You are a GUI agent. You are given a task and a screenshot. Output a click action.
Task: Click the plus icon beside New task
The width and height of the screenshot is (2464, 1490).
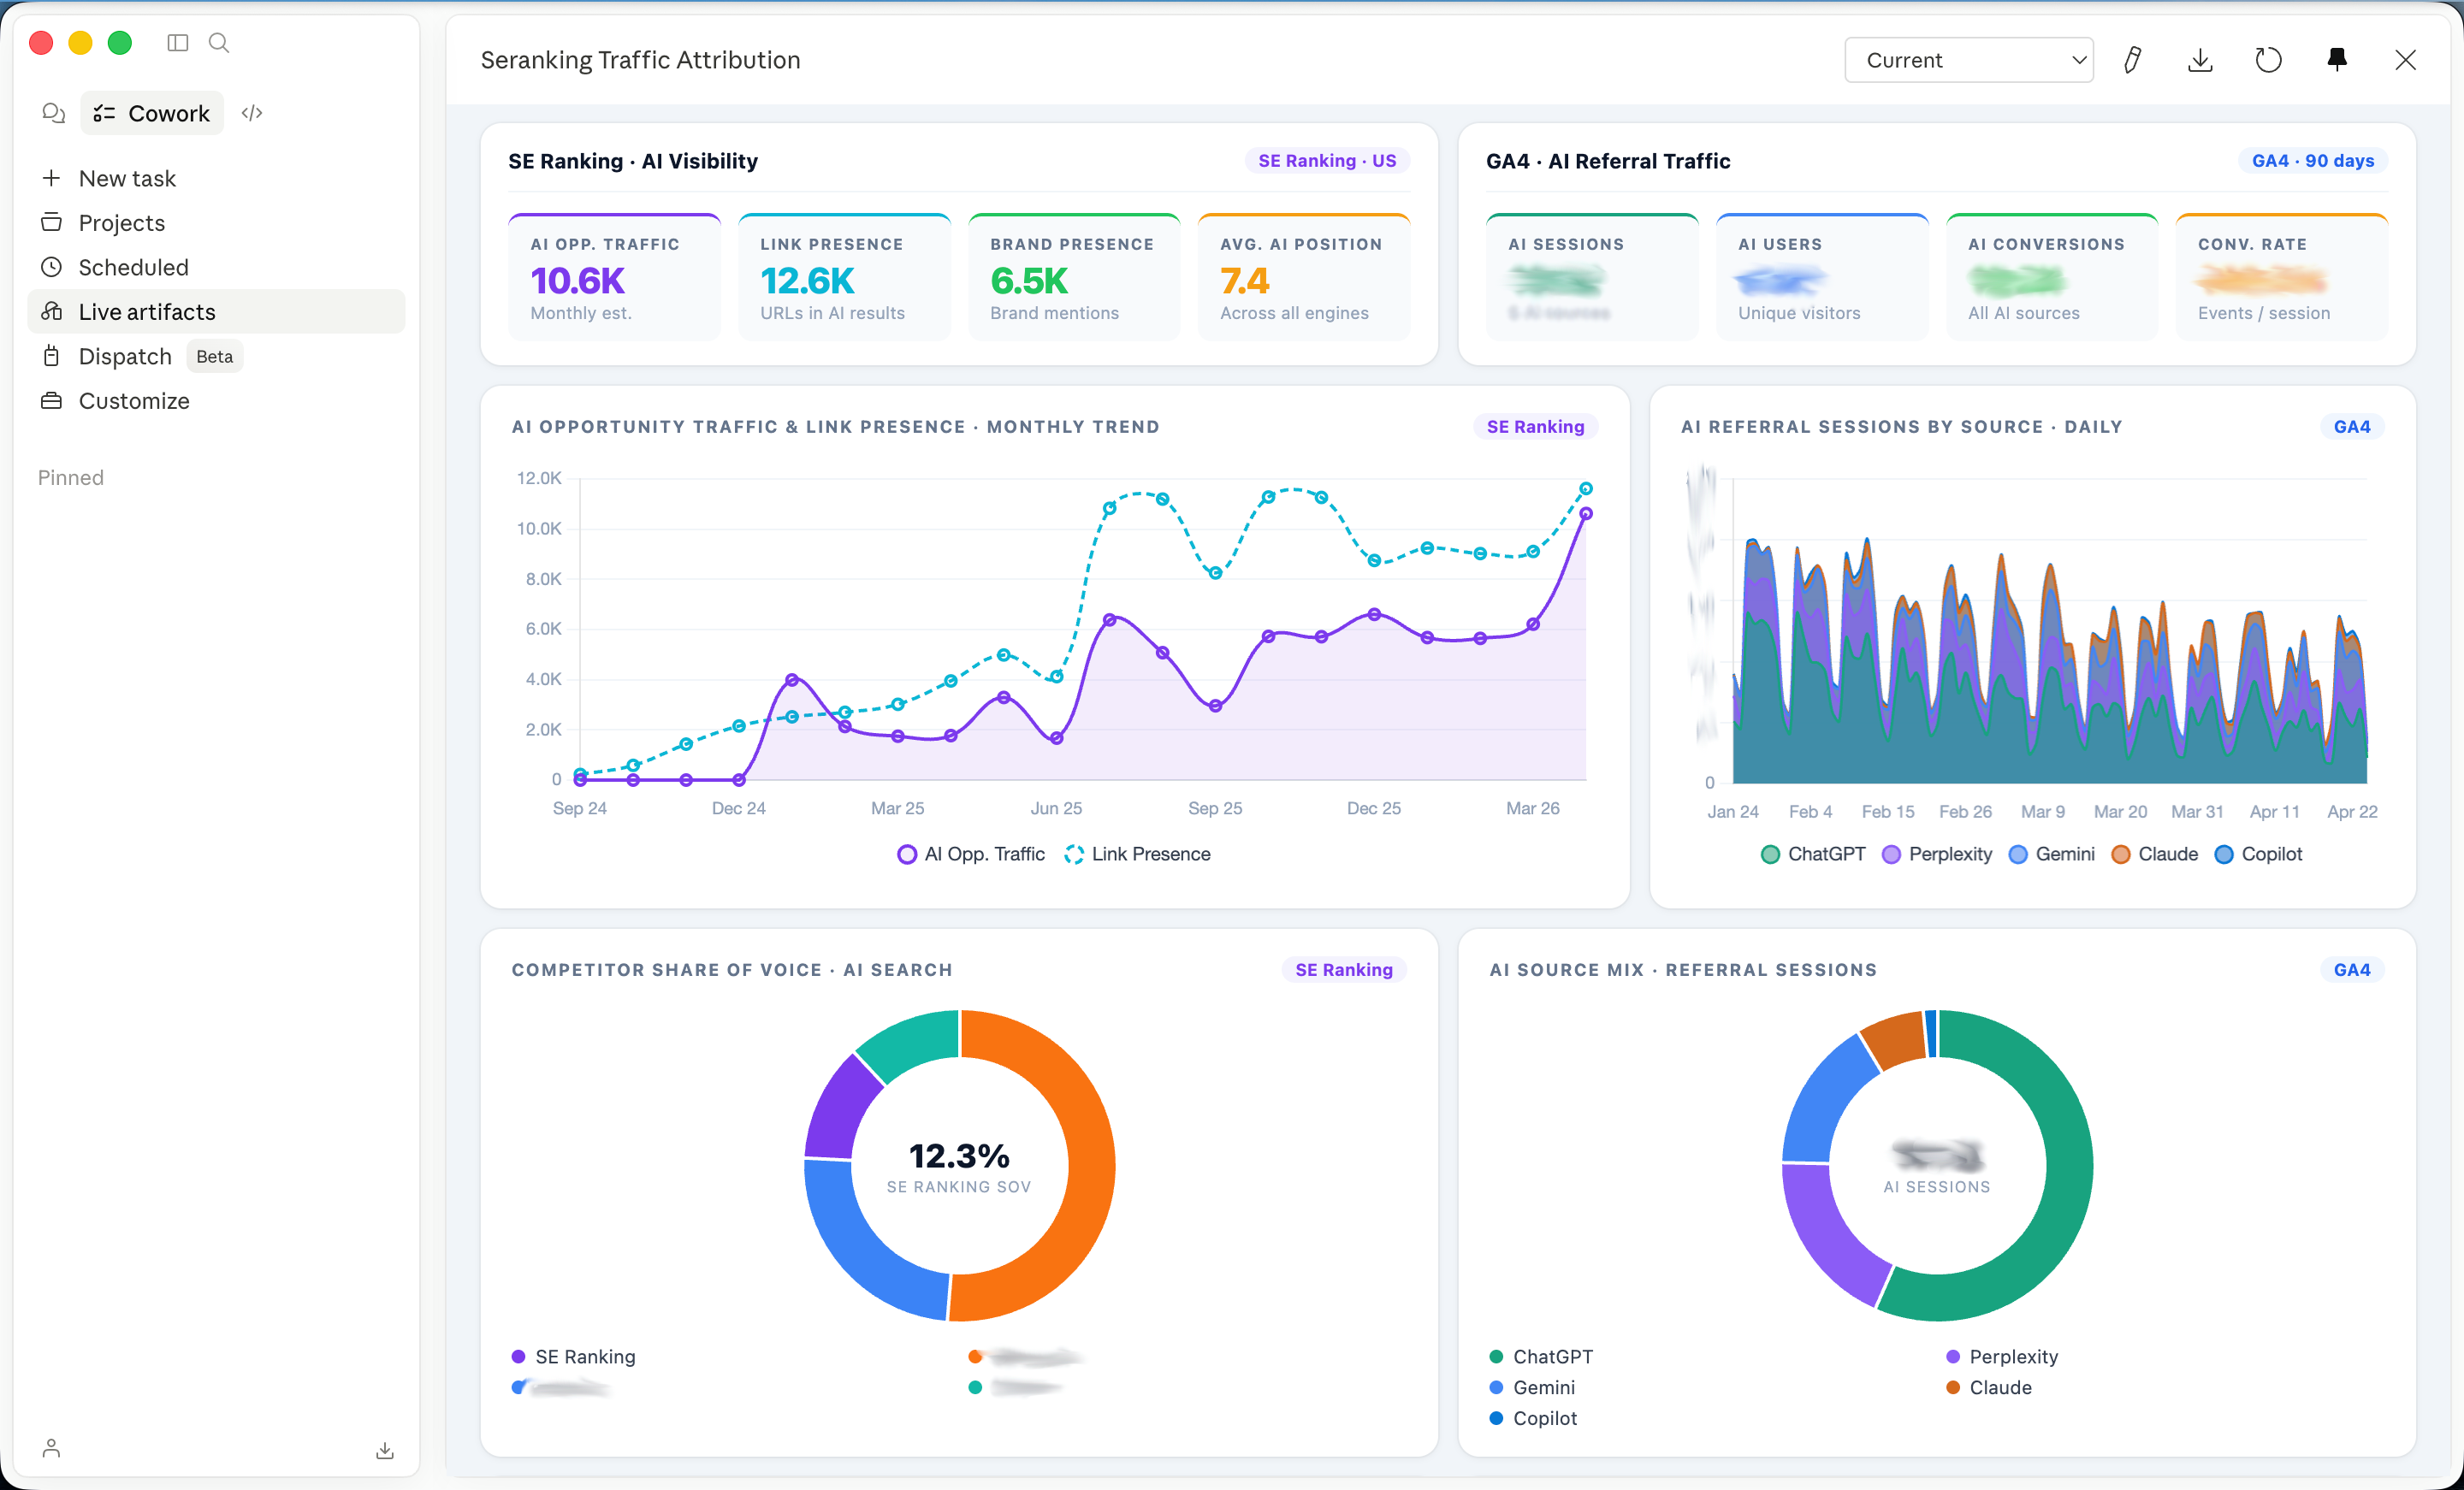51,178
